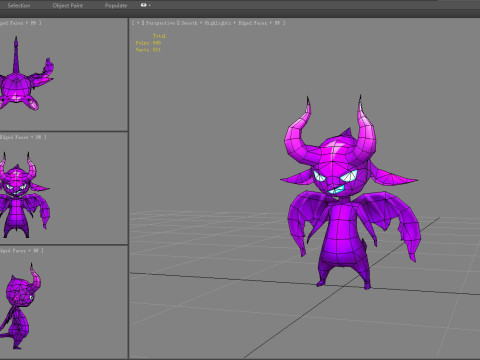The width and height of the screenshot is (480, 360).
Task: Activate the bottom-left side view viewport
Action: pos(63,302)
